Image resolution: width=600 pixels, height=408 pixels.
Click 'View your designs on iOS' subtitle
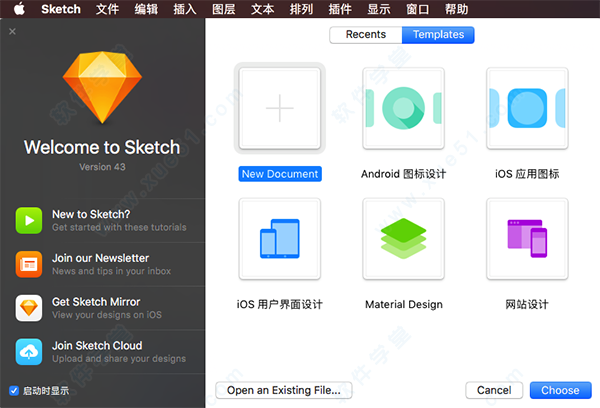click(107, 315)
